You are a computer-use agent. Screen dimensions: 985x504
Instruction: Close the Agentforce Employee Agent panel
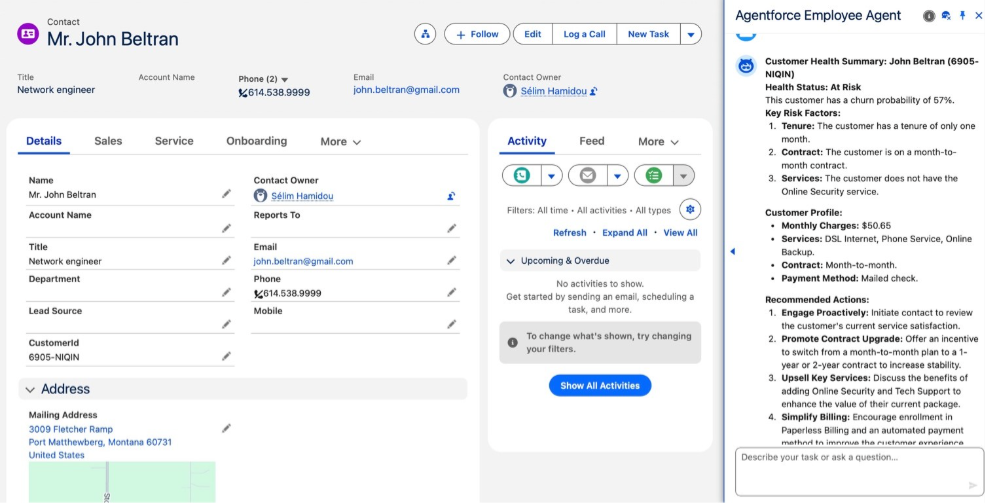978,16
